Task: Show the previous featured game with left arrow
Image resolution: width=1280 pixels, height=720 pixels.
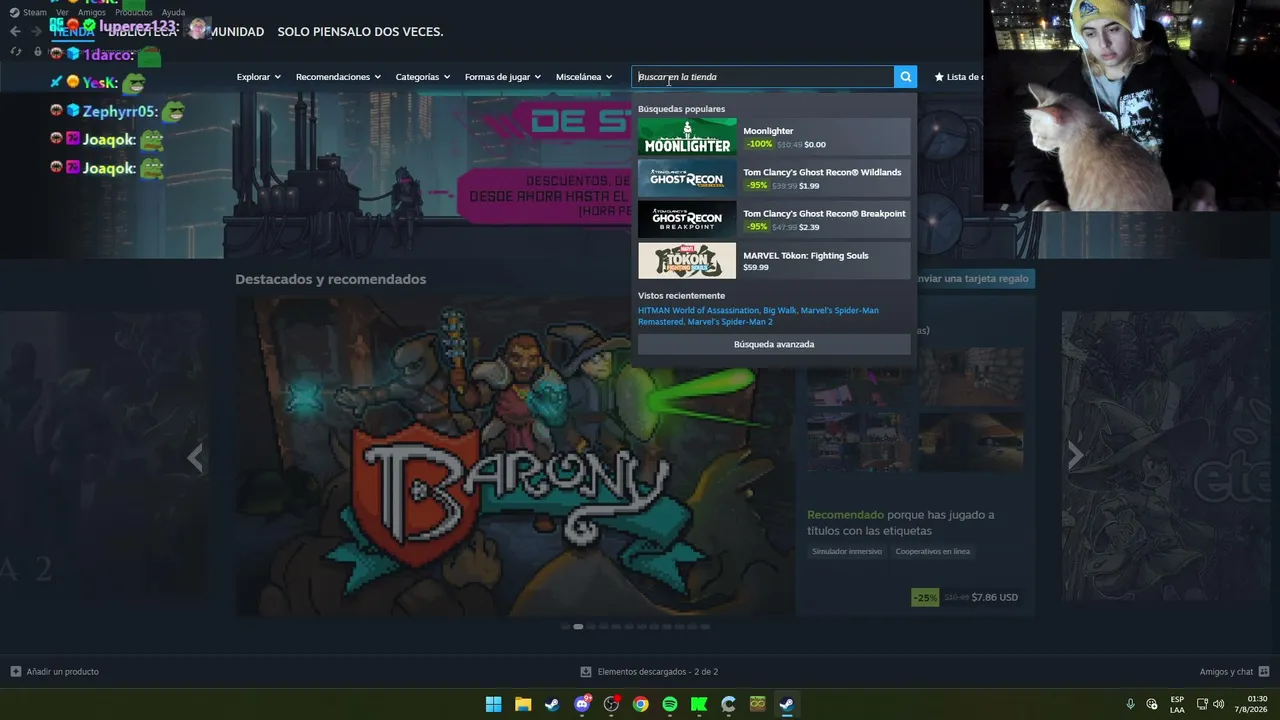Action: pyautogui.click(x=195, y=458)
